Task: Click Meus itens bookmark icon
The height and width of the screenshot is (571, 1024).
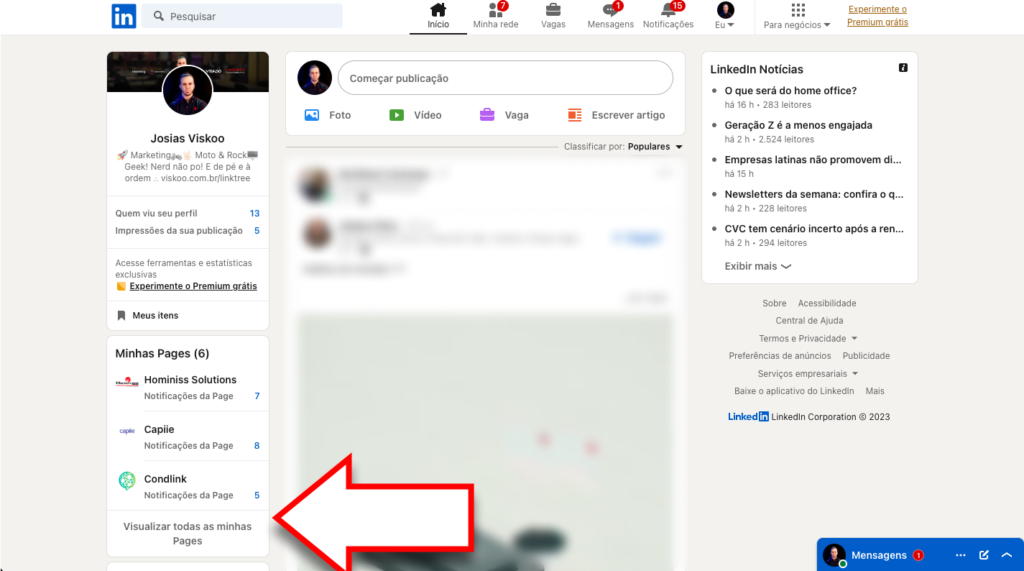Action: [x=121, y=316]
